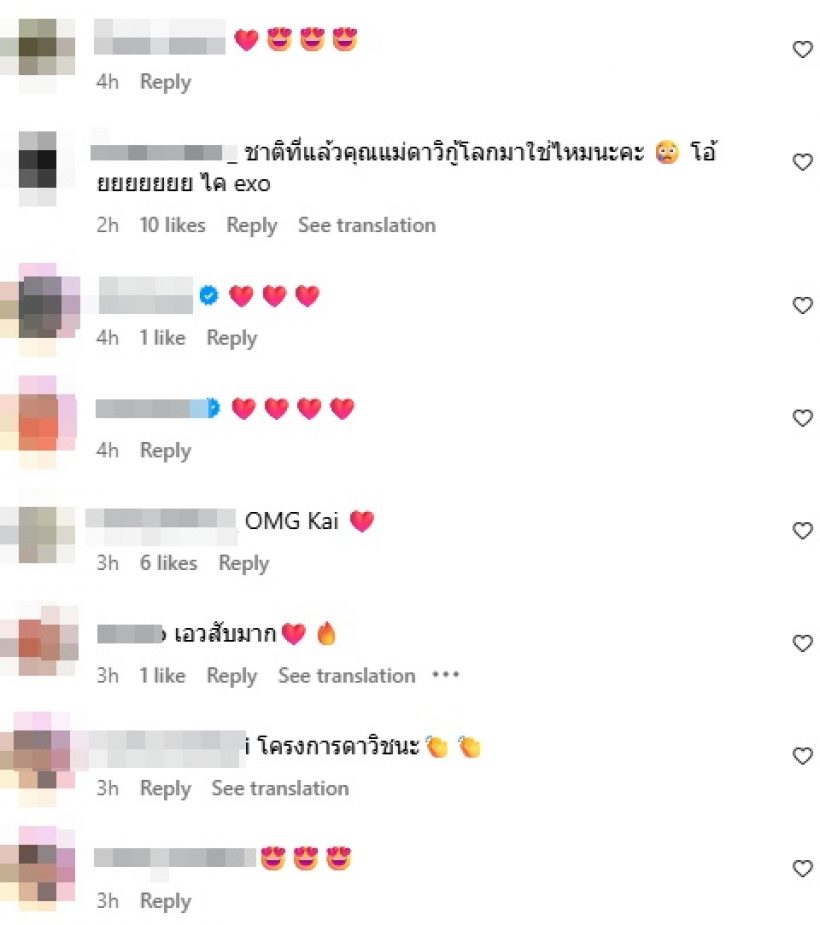The width and height of the screenshot is (820, 925).
Task: Like the comment with heart-eyes emojis at top
Action: pos(802,50)
